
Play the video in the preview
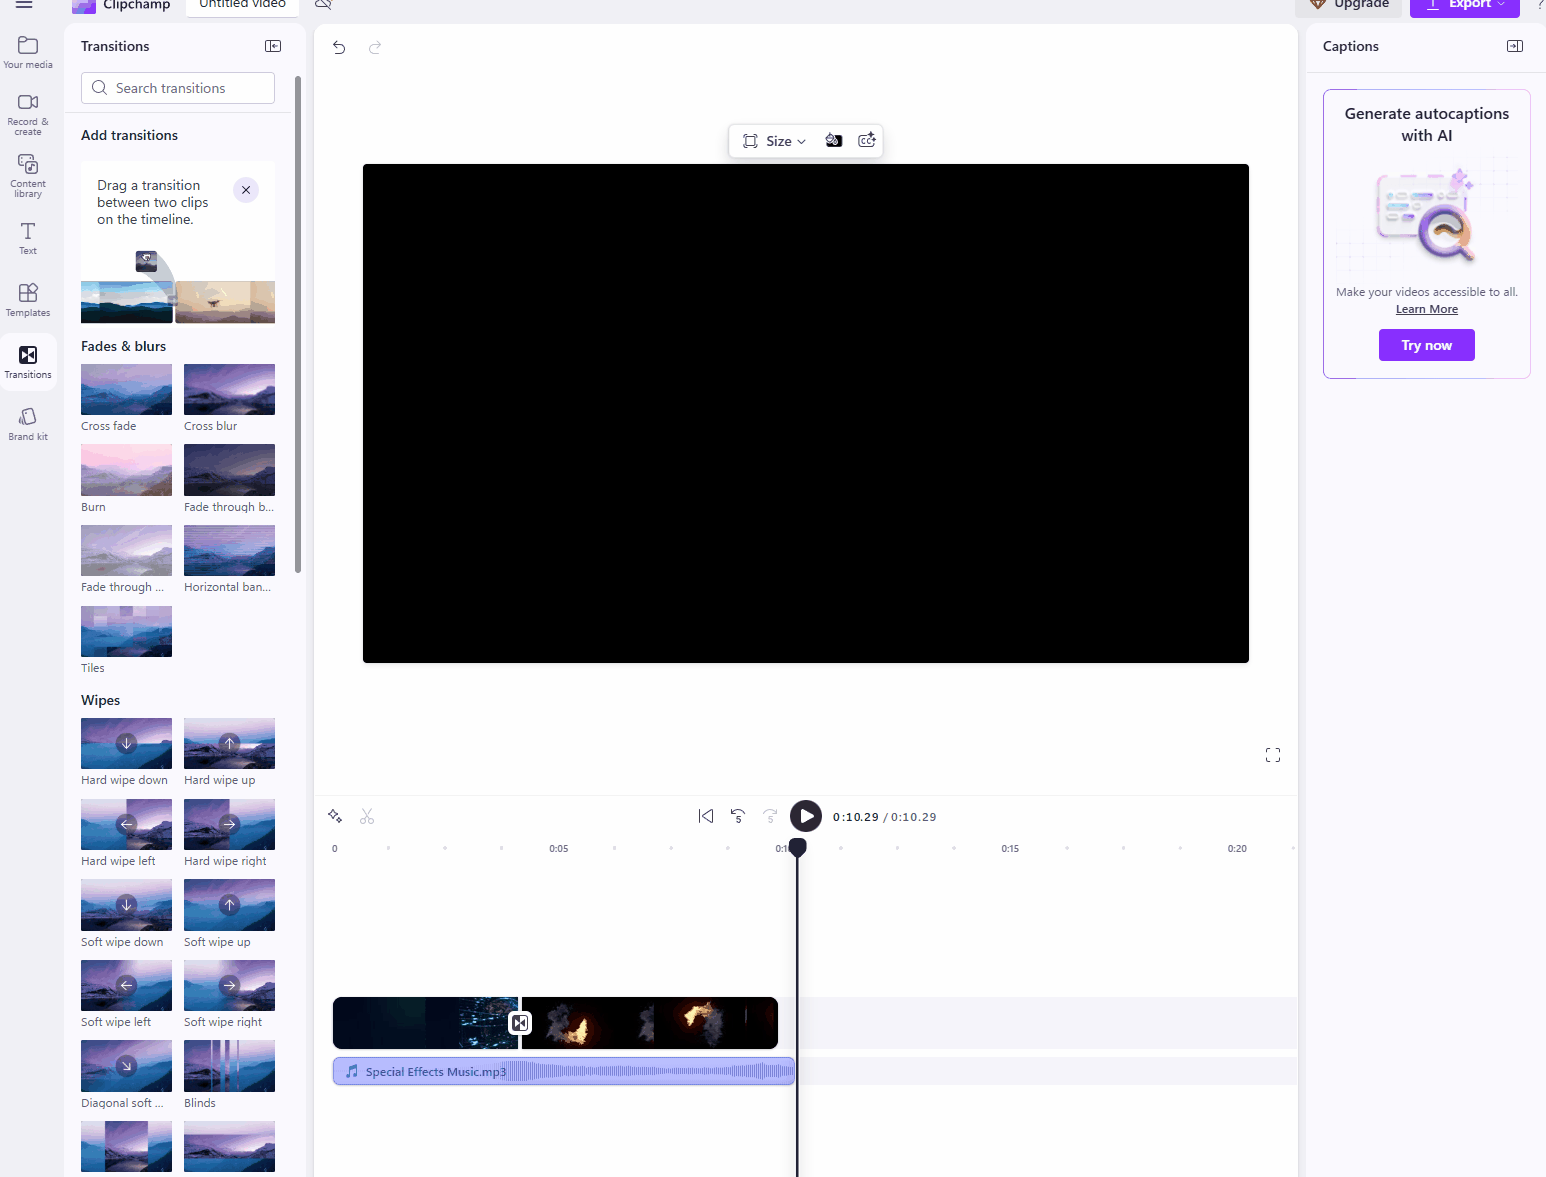[806, 816]
